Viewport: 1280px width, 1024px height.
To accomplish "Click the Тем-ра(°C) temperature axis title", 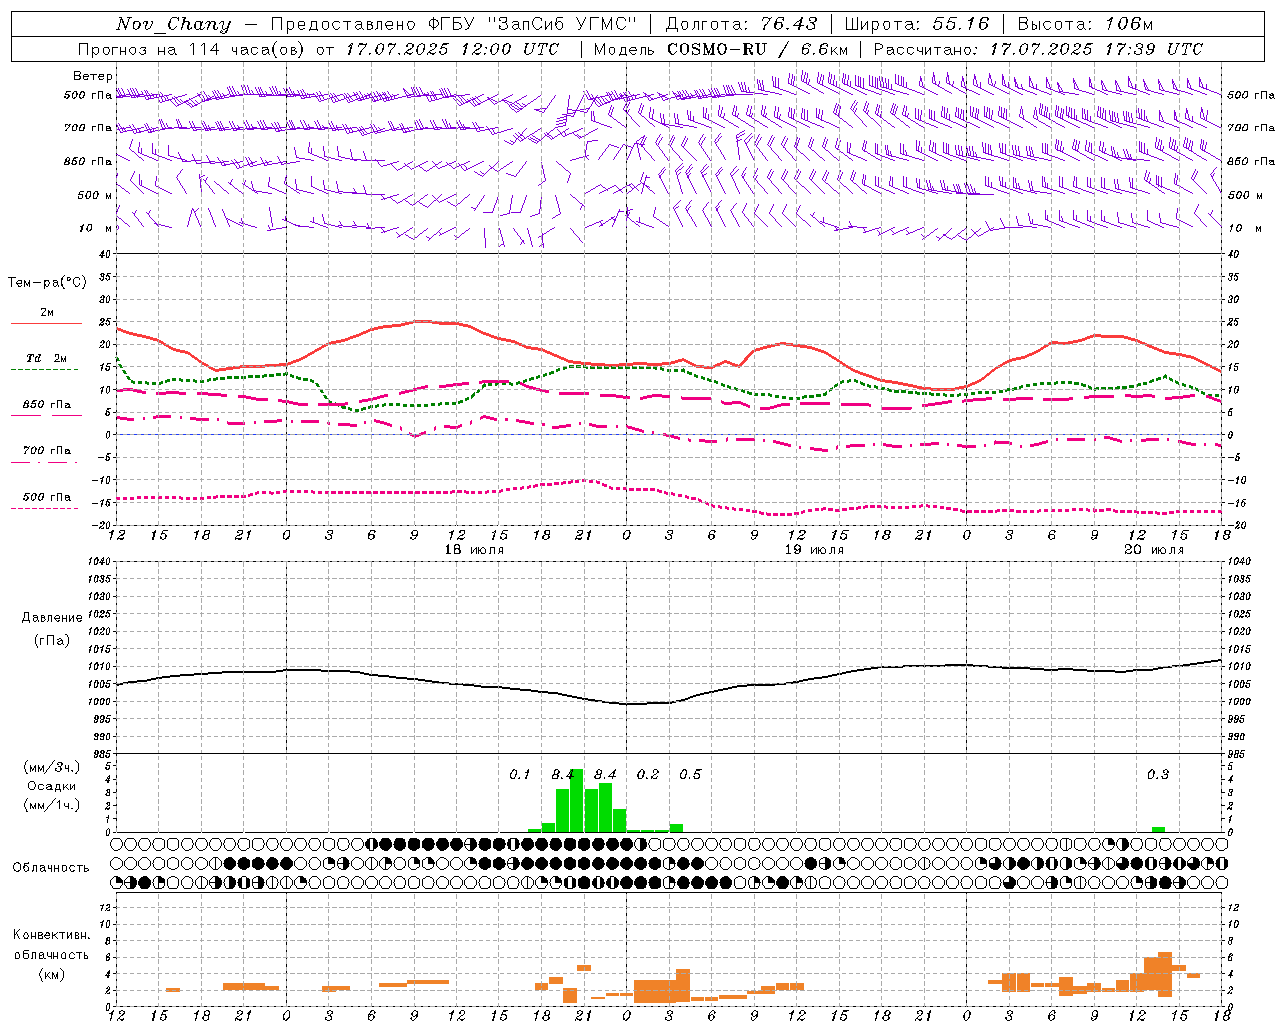I will tap(47, 282).
